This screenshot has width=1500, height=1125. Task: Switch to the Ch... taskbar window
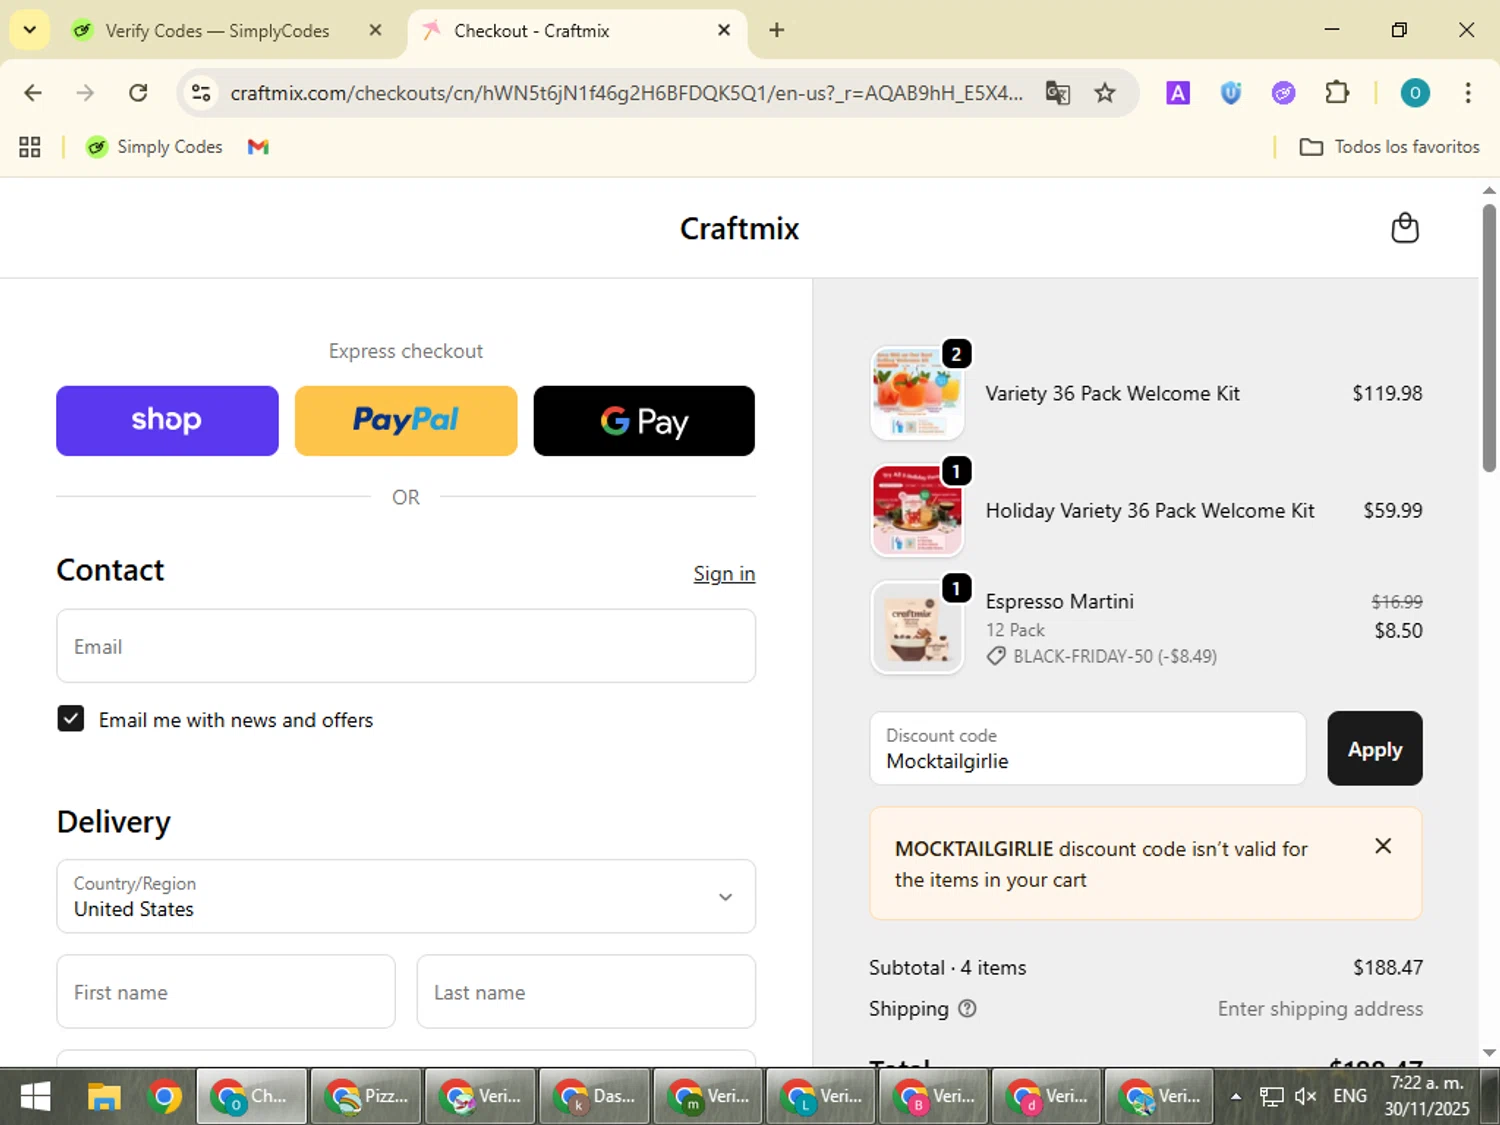pyautogui.click(x=251, y=1097)
